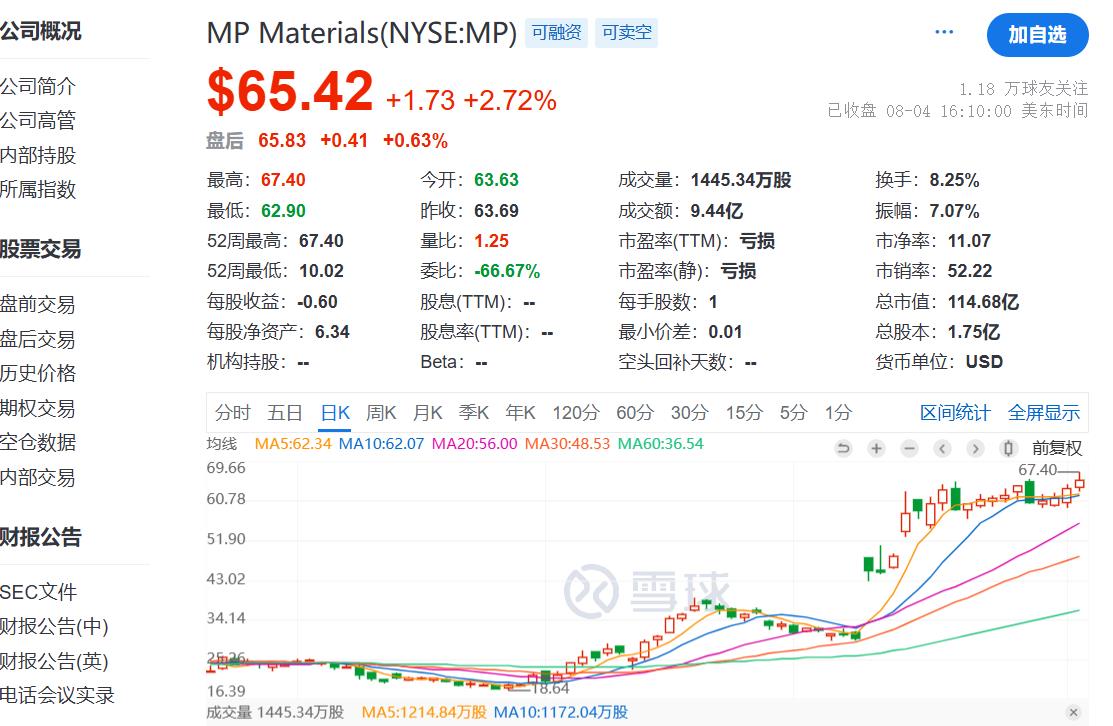Click the 67.40 high marker on chart

click(x=1037, y=470)
